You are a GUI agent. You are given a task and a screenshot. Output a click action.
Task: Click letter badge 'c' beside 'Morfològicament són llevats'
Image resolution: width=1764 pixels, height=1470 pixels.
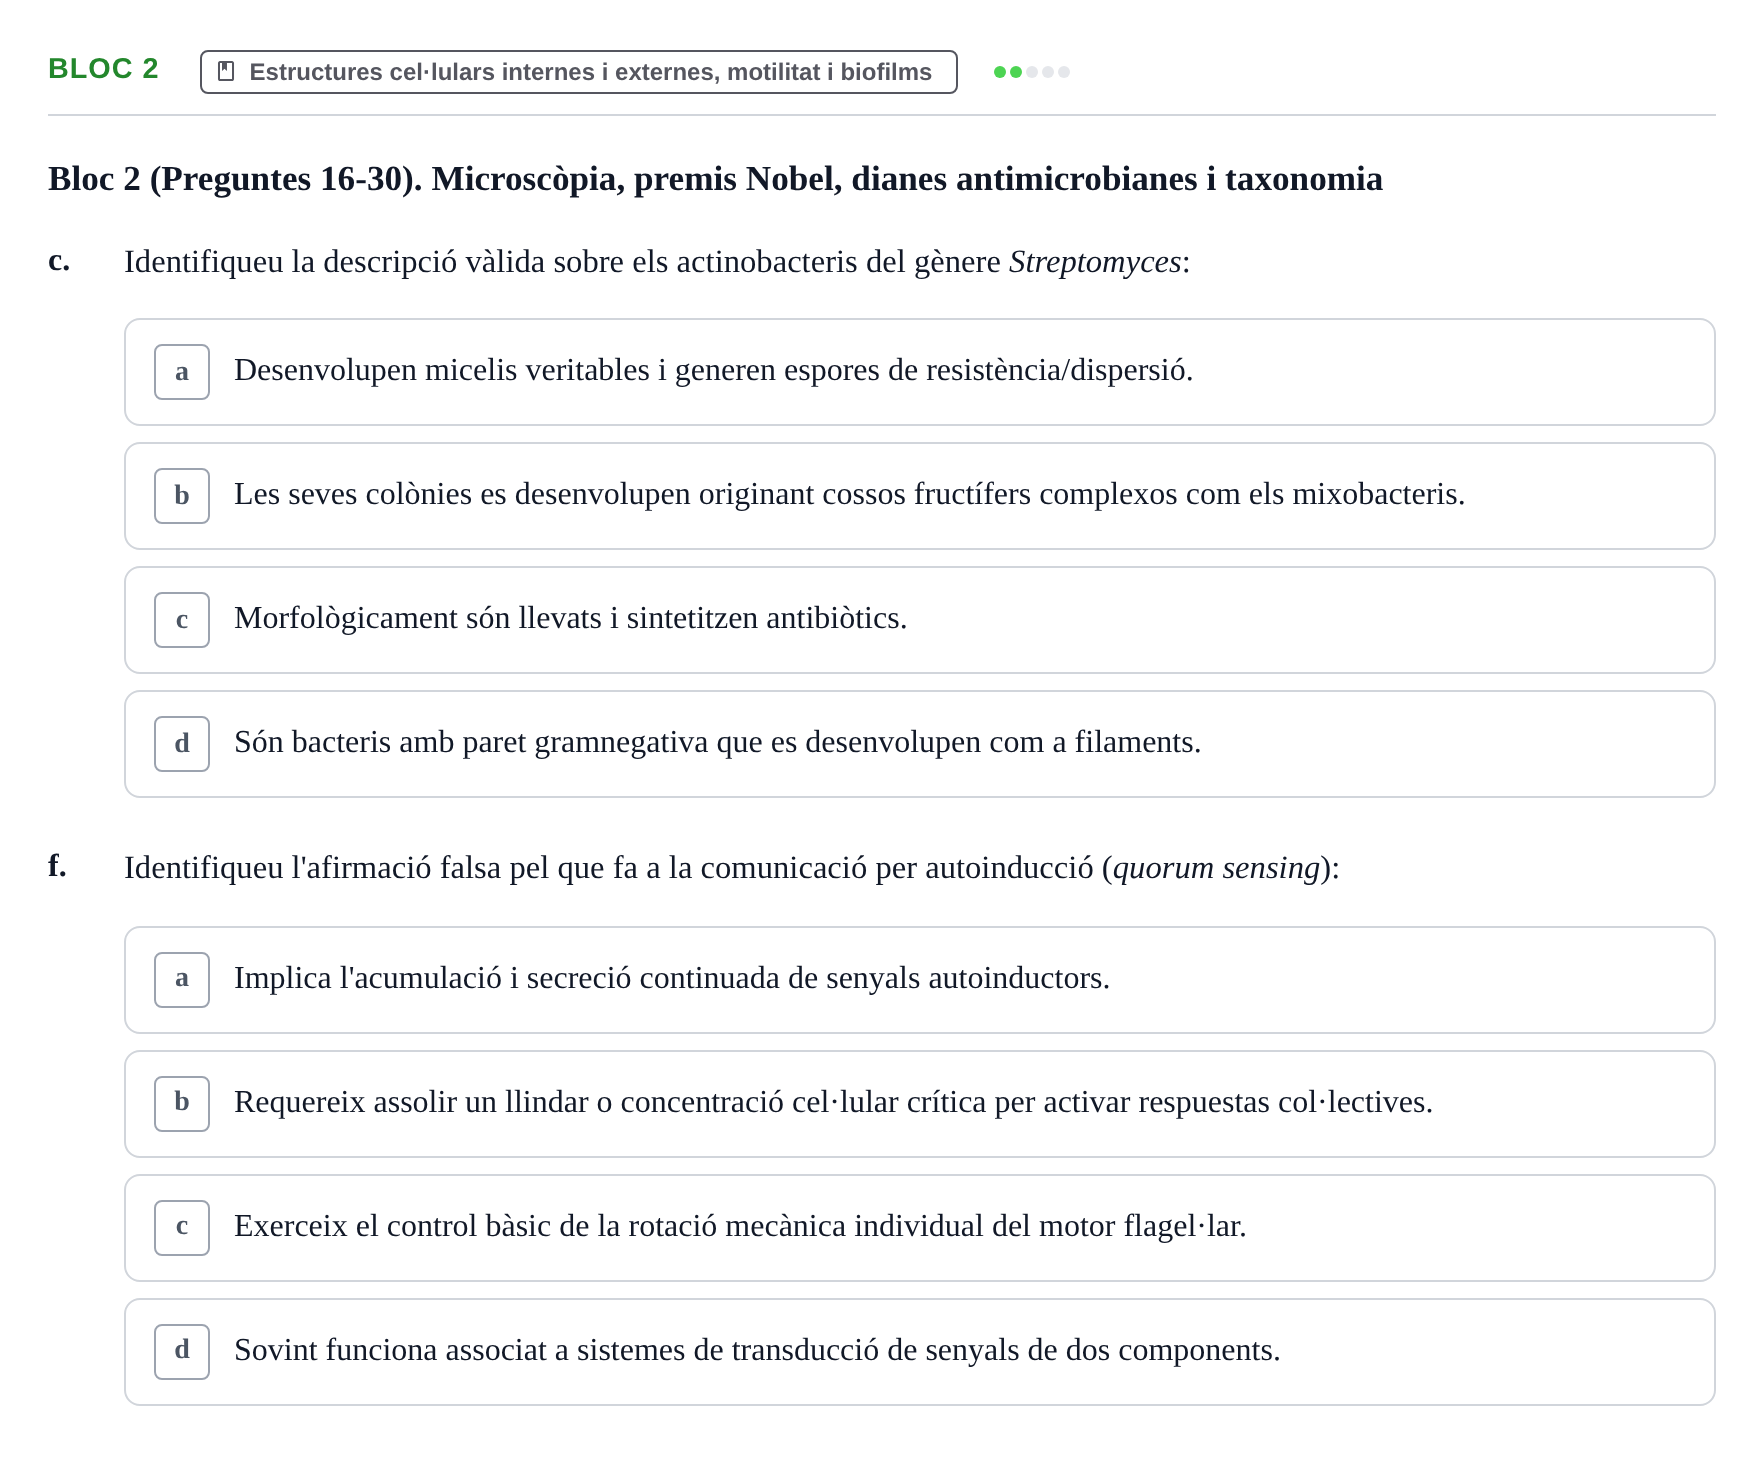click(182, 620)
